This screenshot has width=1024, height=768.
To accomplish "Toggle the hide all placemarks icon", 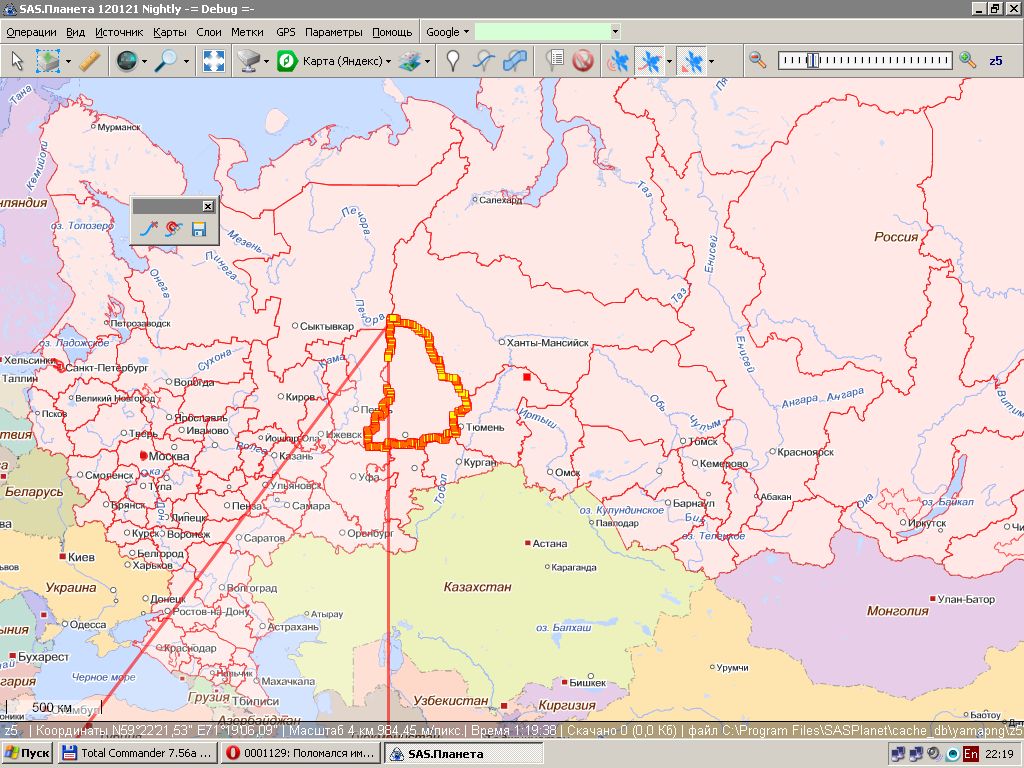I will 583,61.
